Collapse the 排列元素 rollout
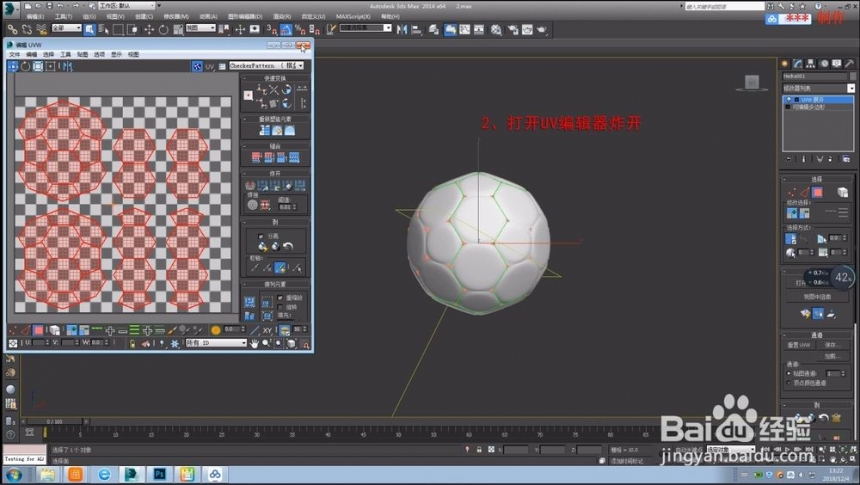 pyautogui.click(x=275, y=284)
